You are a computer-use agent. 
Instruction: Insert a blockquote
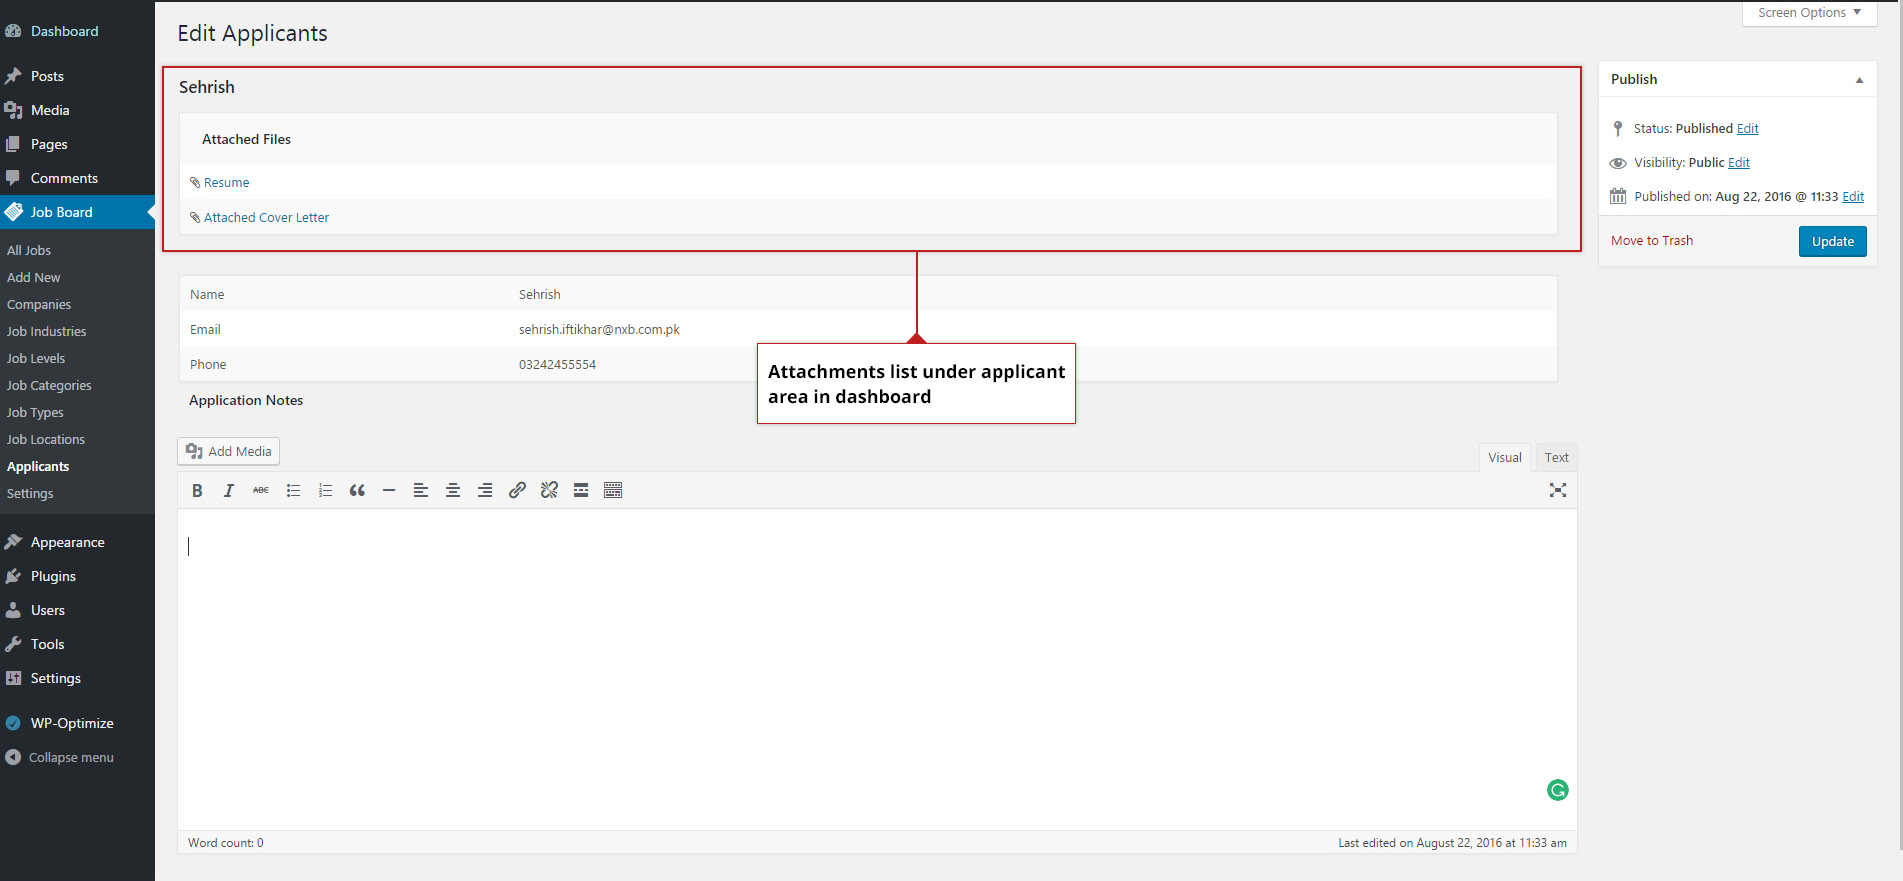(357, 490)
